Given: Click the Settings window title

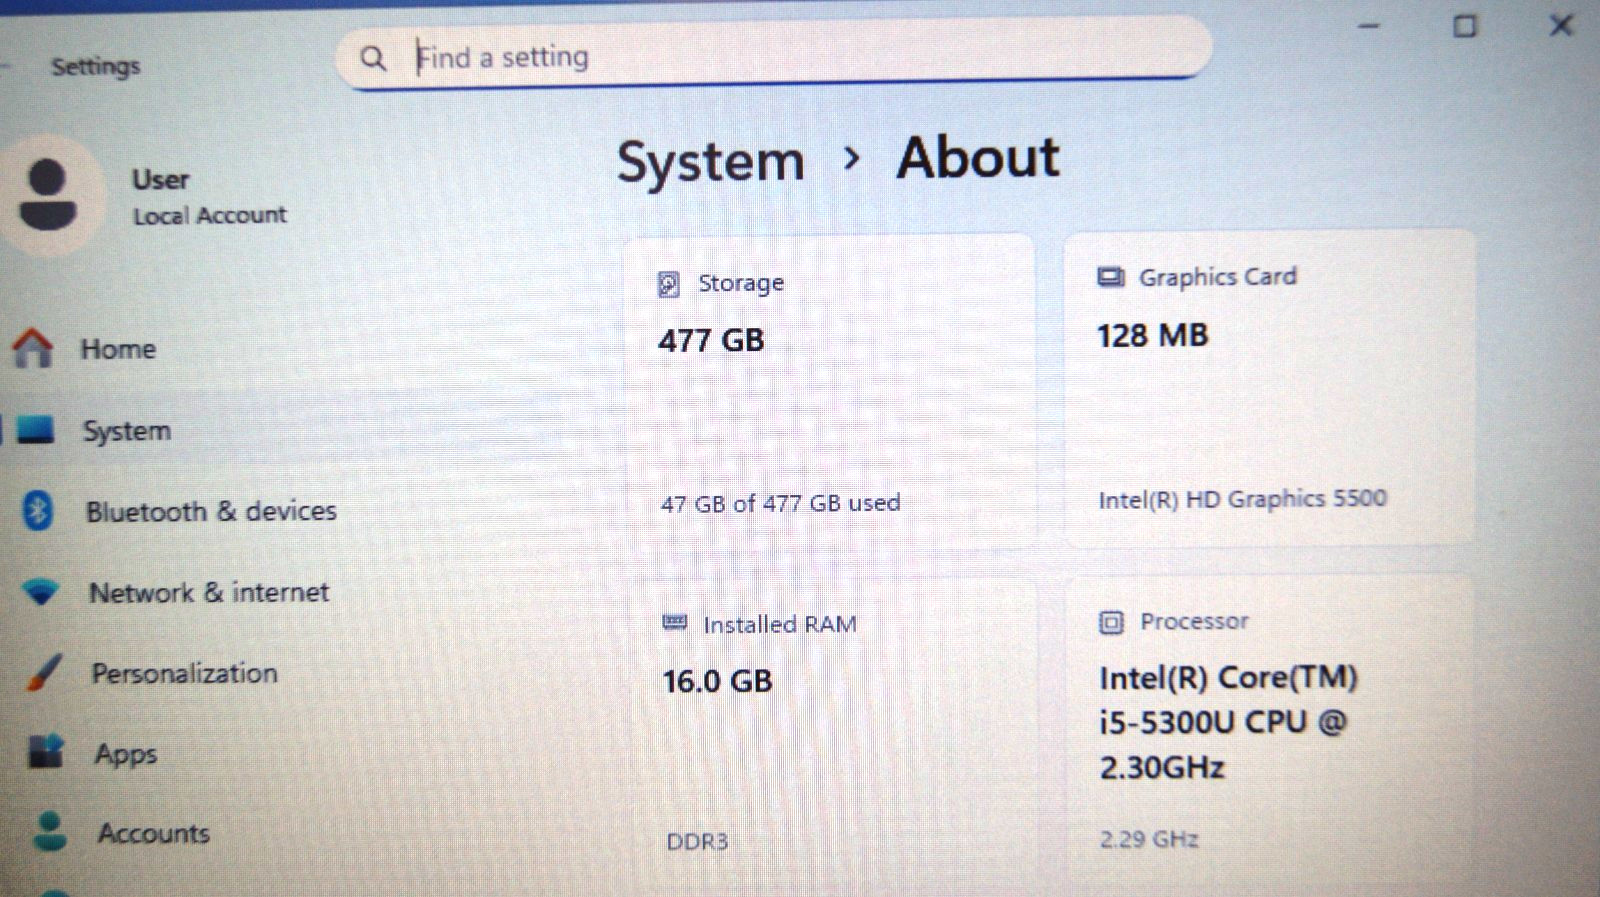Looking at the screenshot, I should point(96,66).
